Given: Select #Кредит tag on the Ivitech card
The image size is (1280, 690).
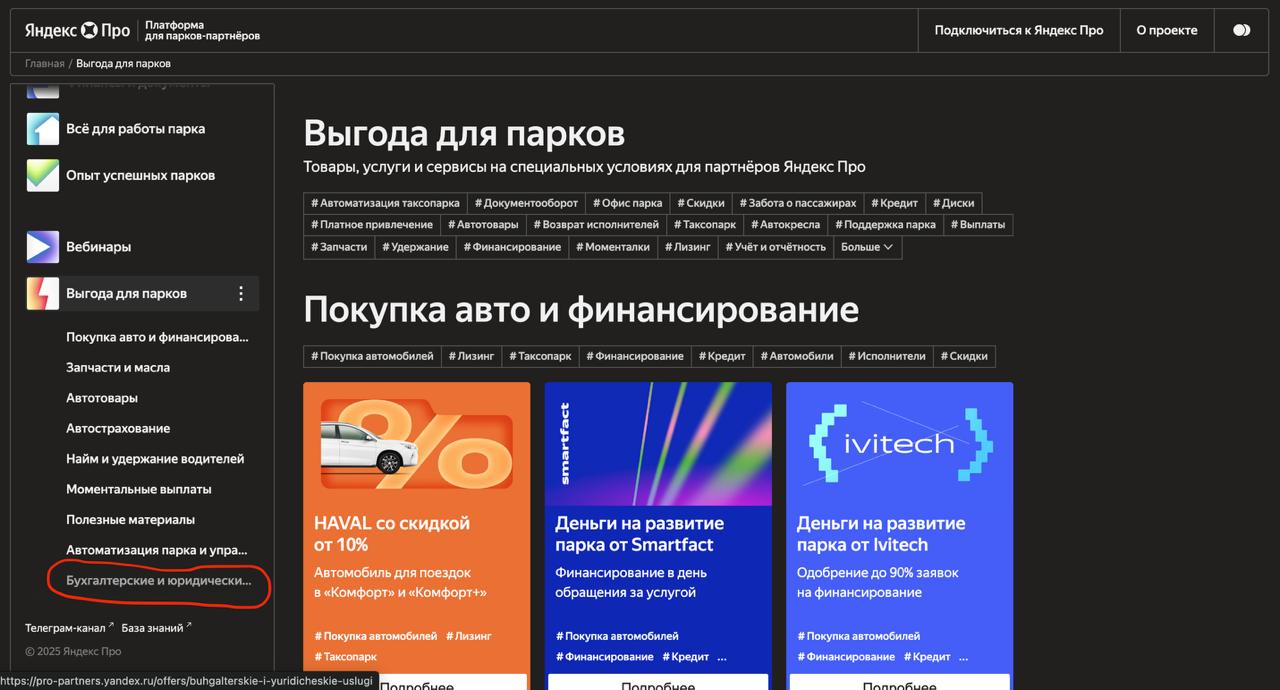Looking at the screenshot, I should pos(928,657).
